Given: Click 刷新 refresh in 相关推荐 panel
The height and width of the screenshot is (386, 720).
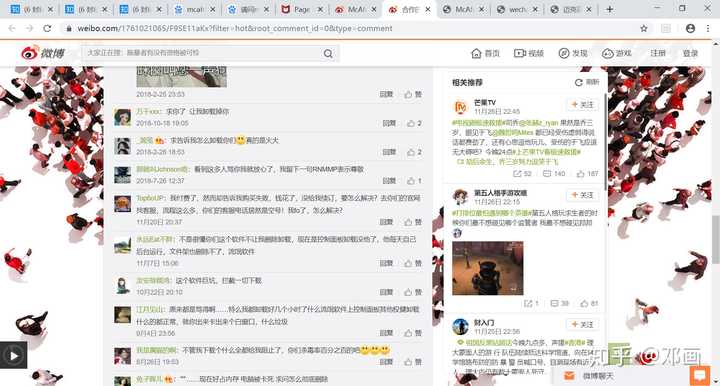Looking at the screenshot, I should pyautogui.click(x=587, y=82).
